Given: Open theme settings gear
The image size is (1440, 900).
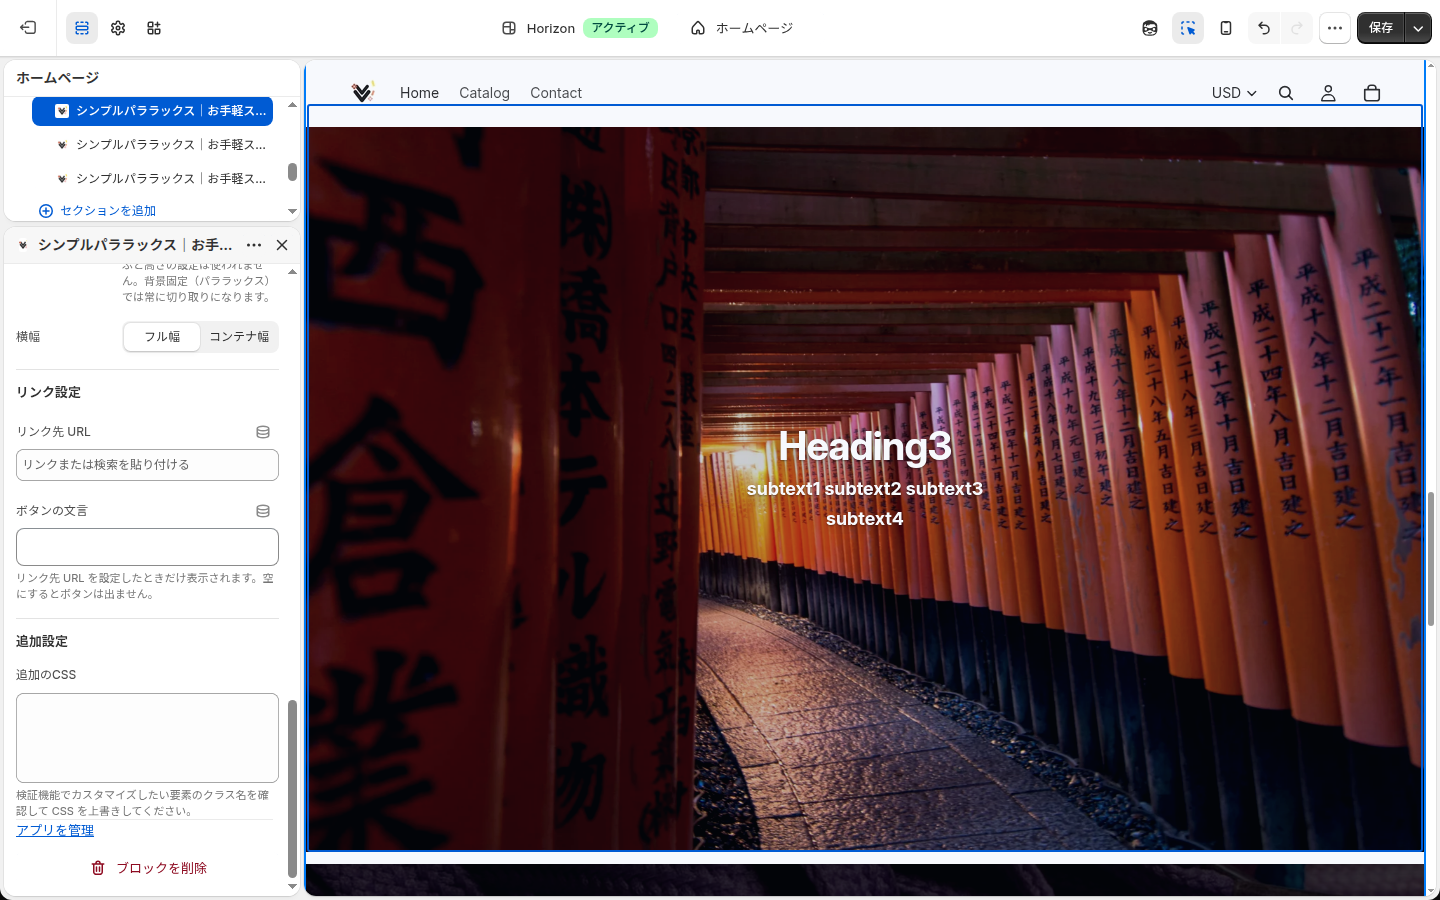Looking at the screenshot, I should pyautogui.click(x=118, y=28).
